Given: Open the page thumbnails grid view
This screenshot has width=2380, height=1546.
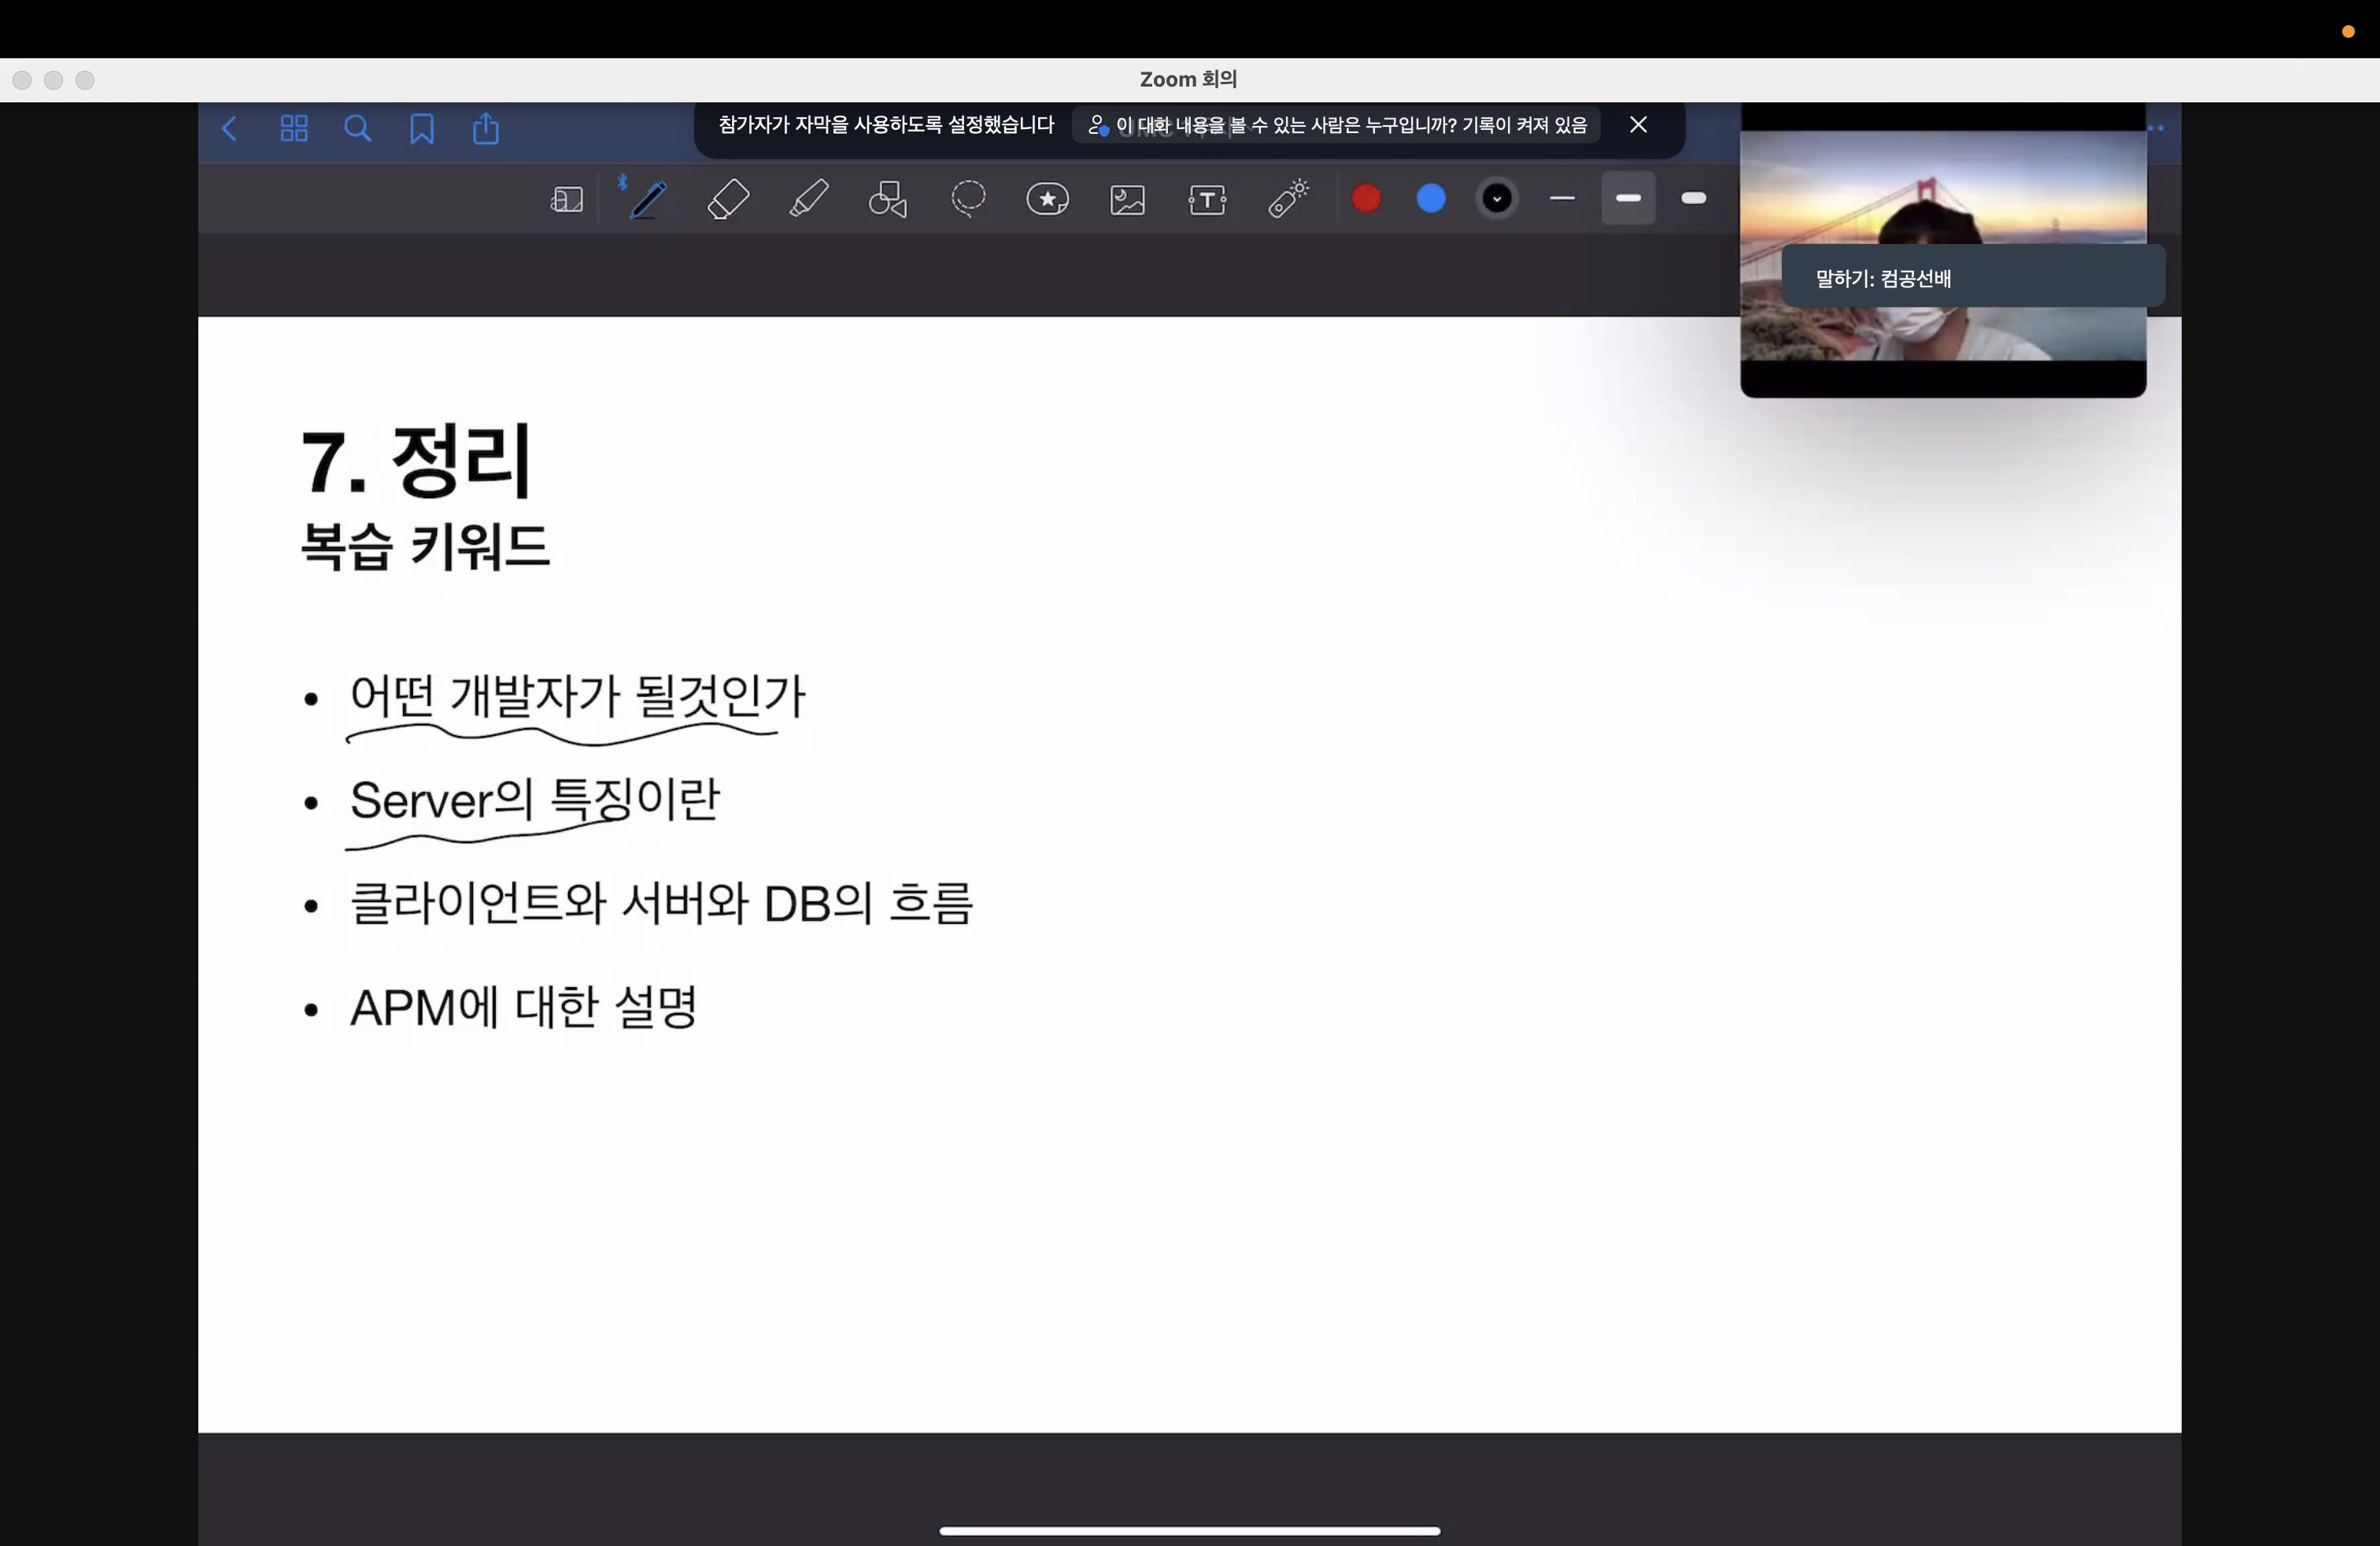Looking at the screenshot, I should [x=294, y=129].
